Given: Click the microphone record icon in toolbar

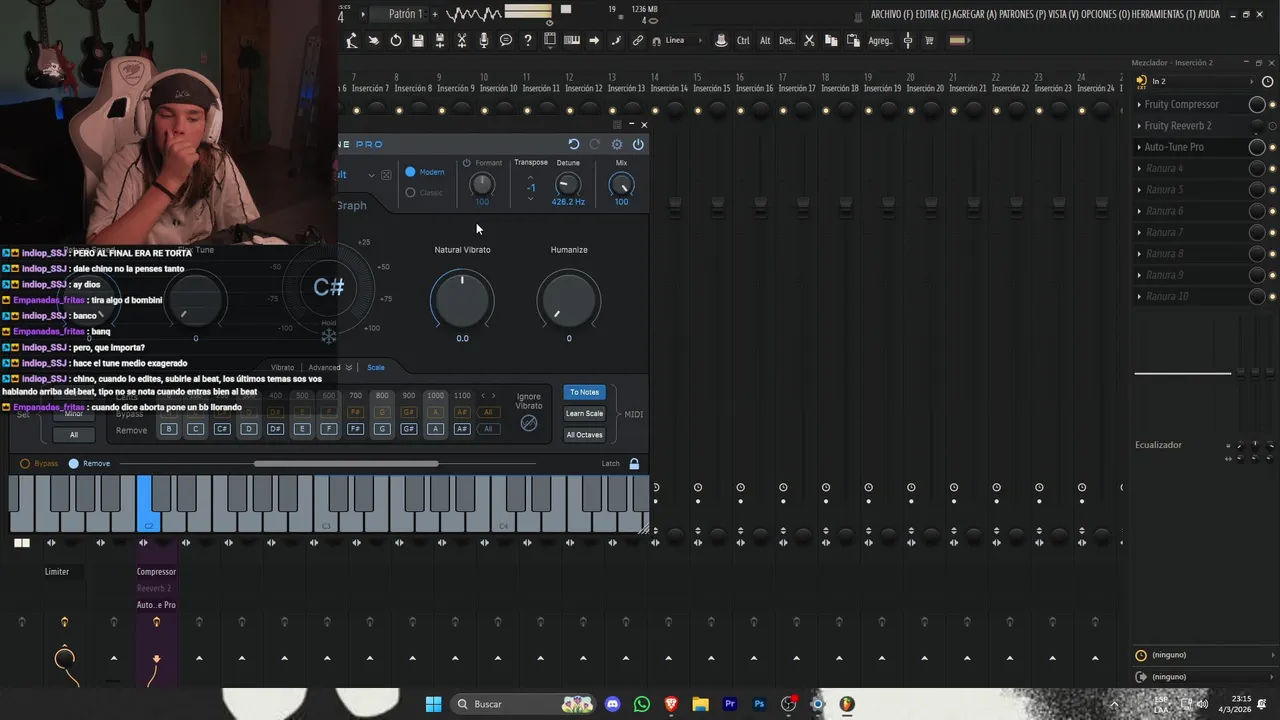Looking at the screenshot, I should pyautogui.click(x=484, y=41).
